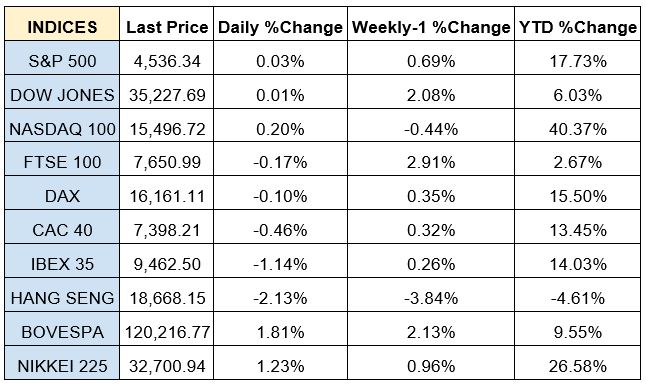Select BOVESPA last price 120,216.77
The width and height of the screenshot is (646, 386).
click(167, 332)
